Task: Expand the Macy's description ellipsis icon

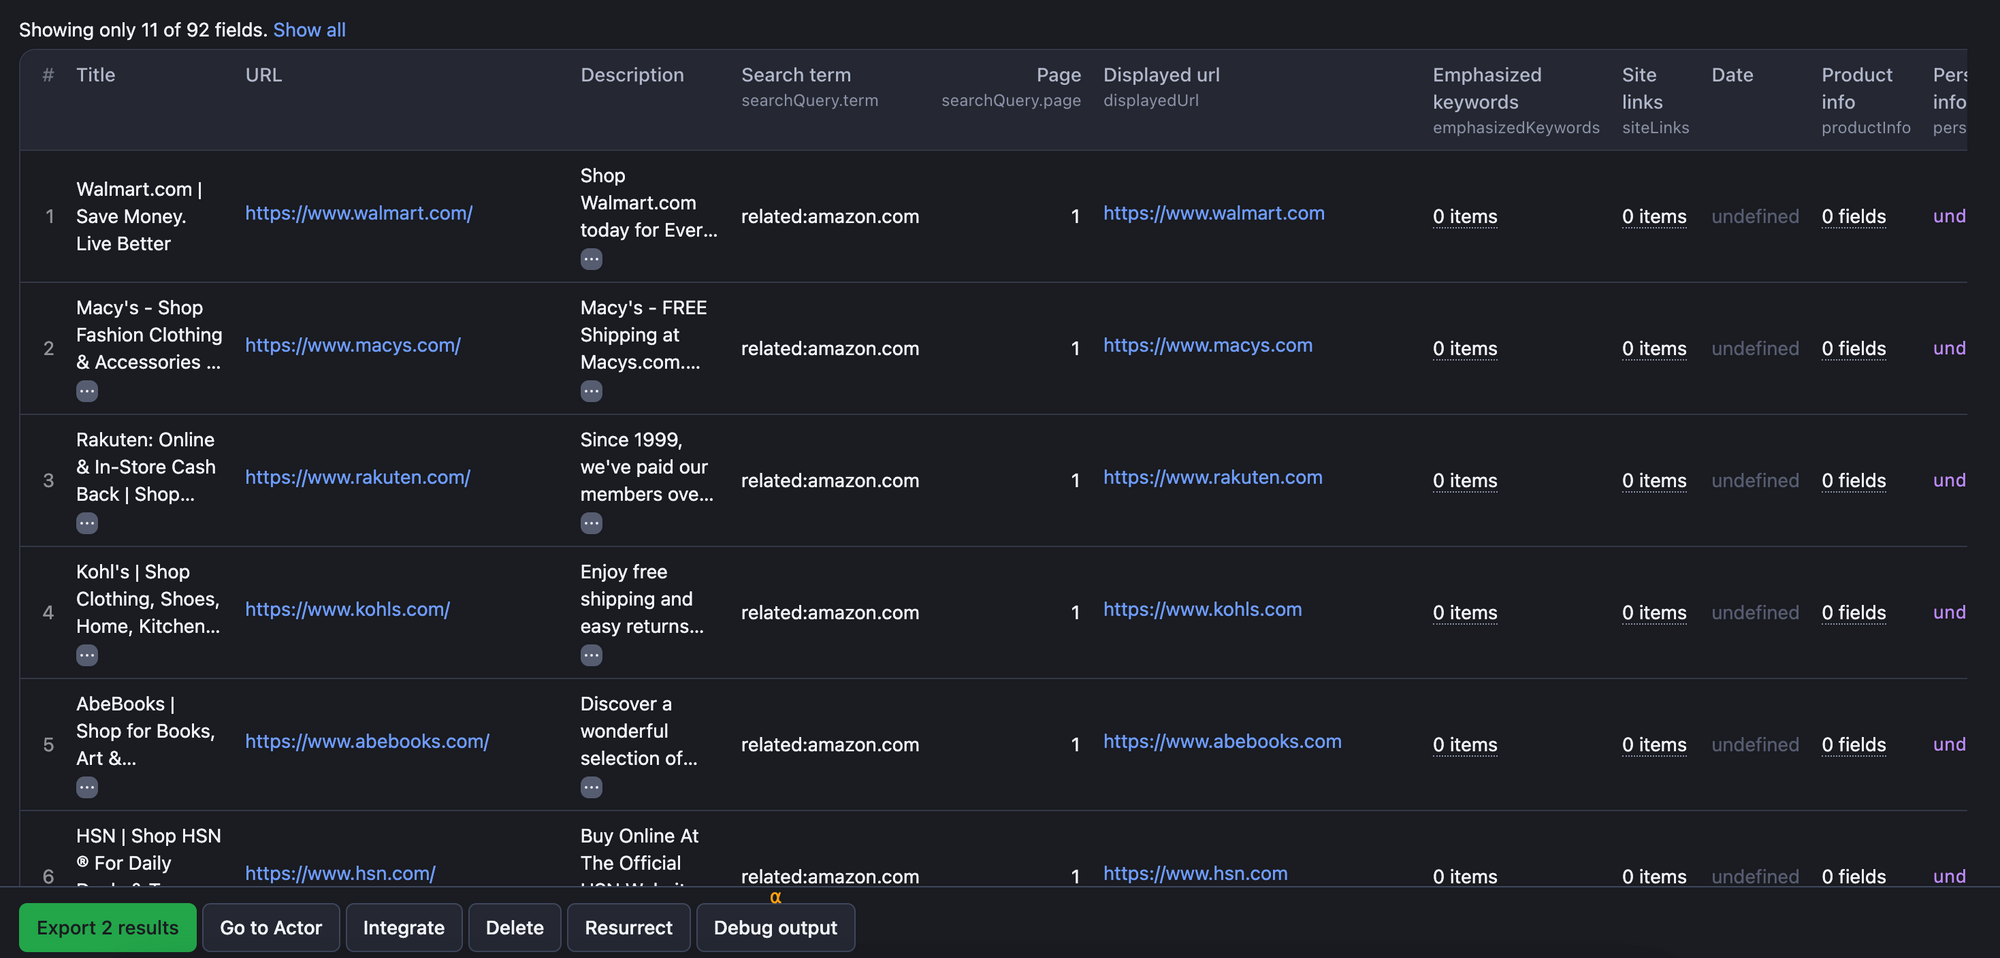Action: tap(591, 391)
